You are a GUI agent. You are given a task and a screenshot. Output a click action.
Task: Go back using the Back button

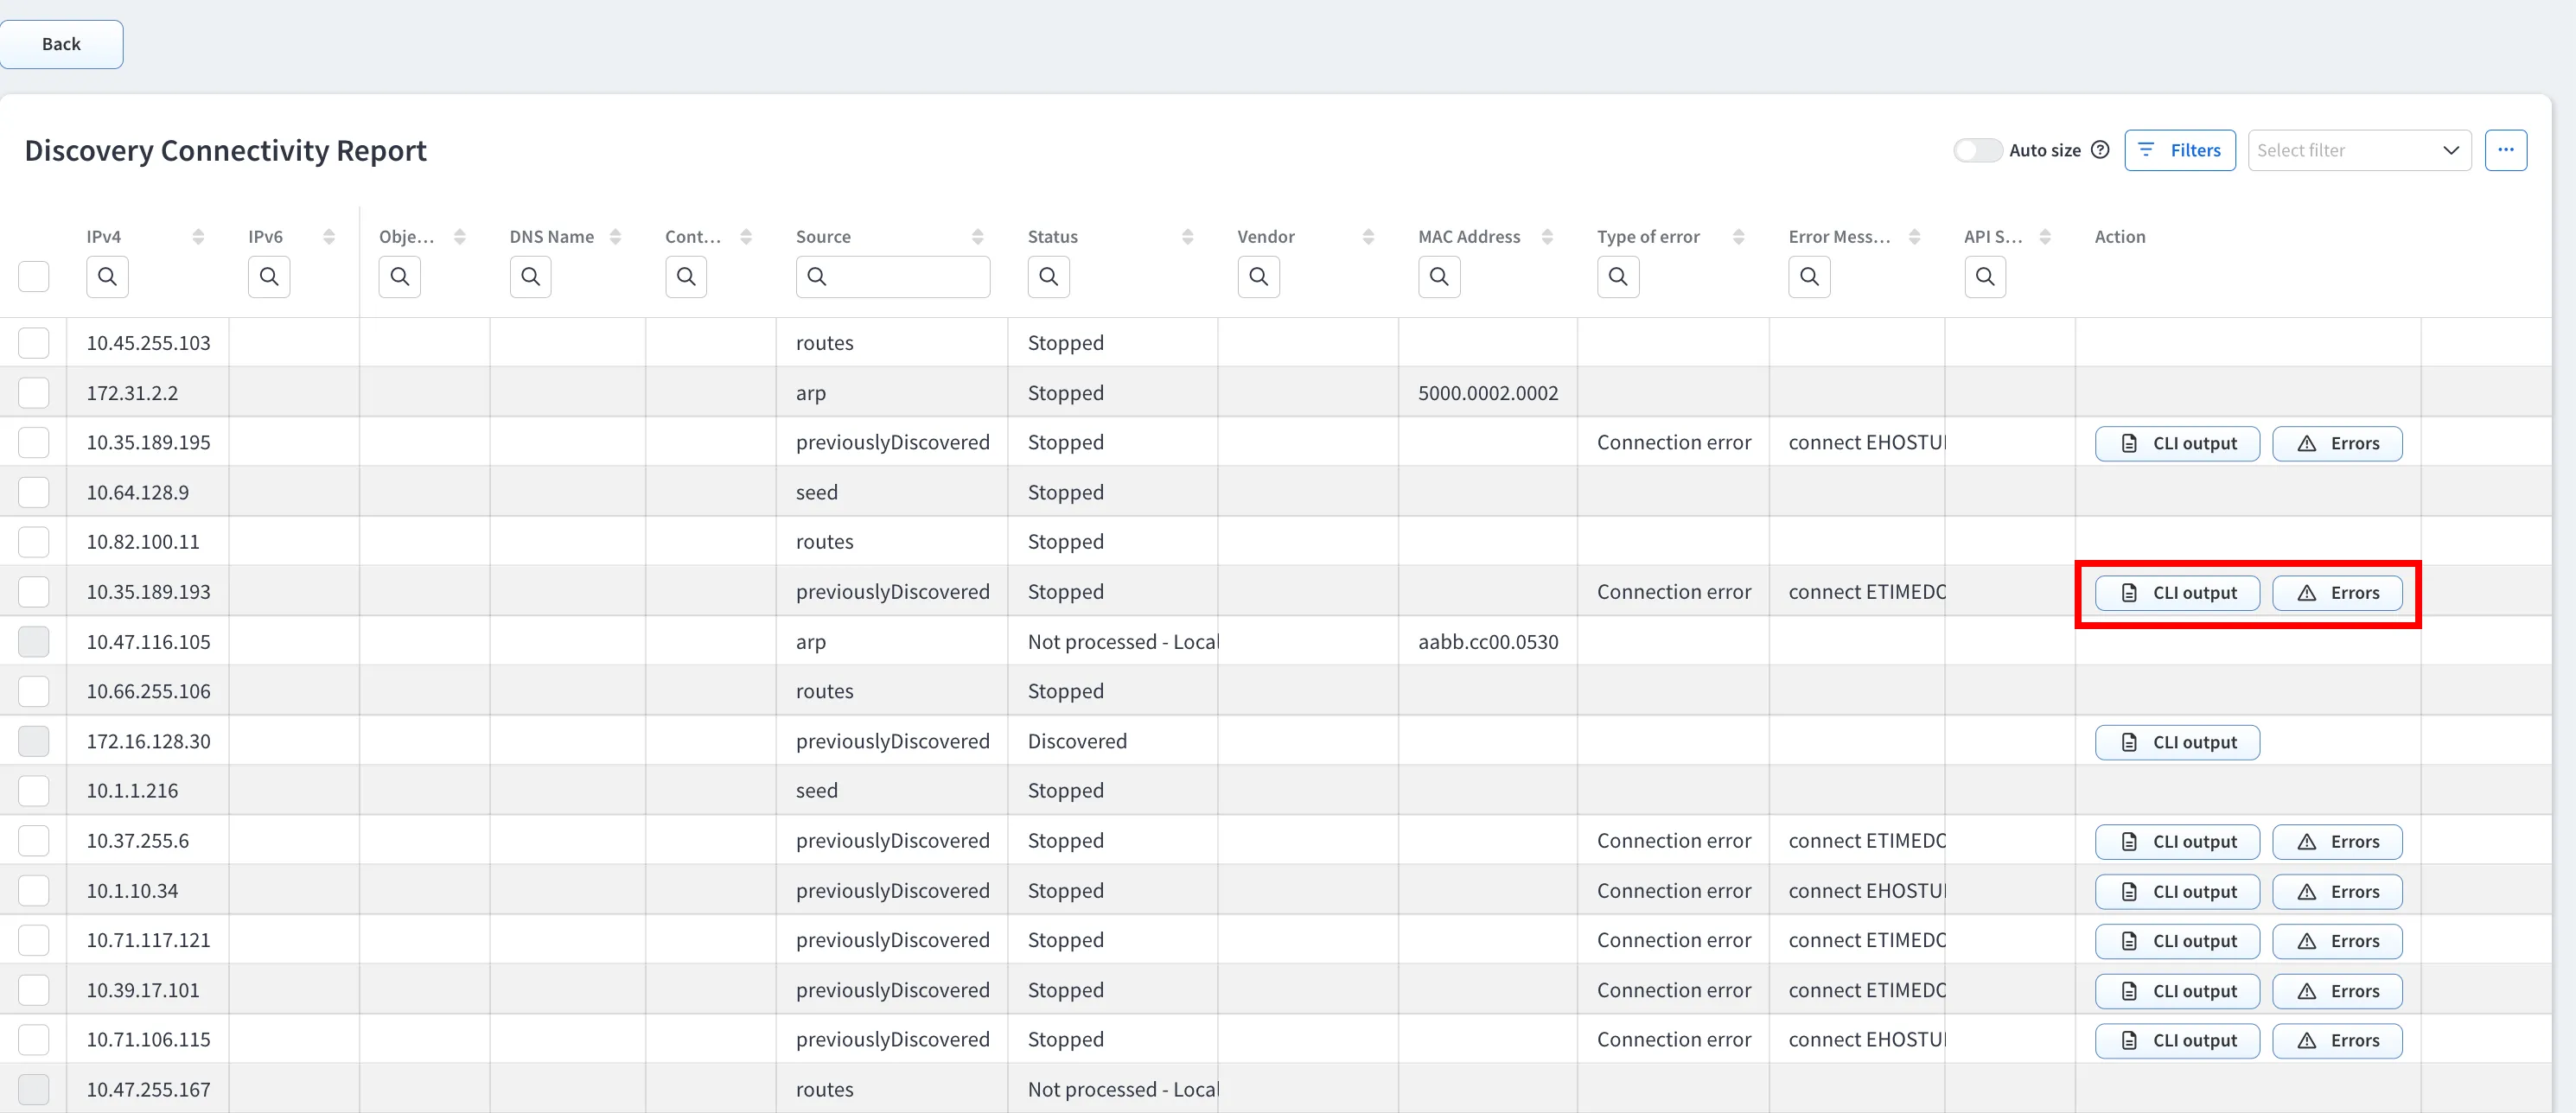click(x=61, y=44)
